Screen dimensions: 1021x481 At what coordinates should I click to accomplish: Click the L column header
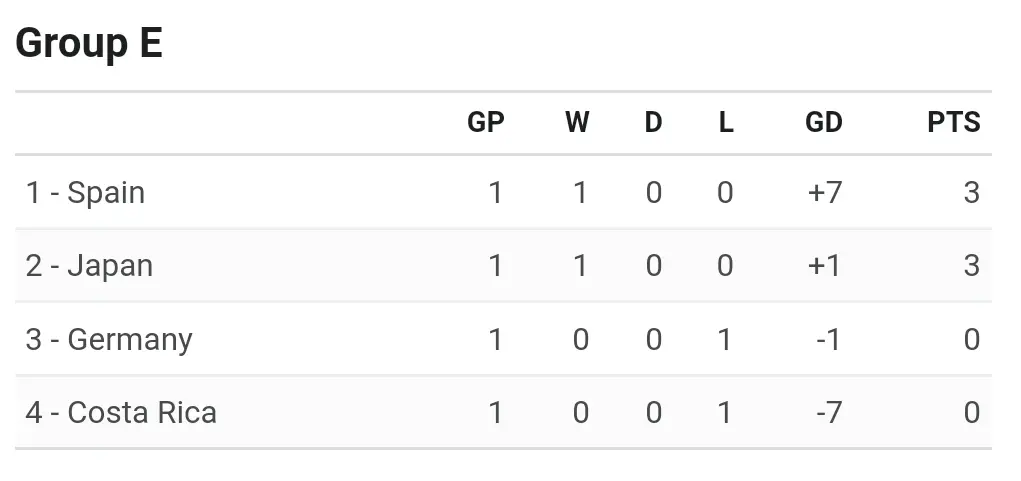(x=726, y=122)
